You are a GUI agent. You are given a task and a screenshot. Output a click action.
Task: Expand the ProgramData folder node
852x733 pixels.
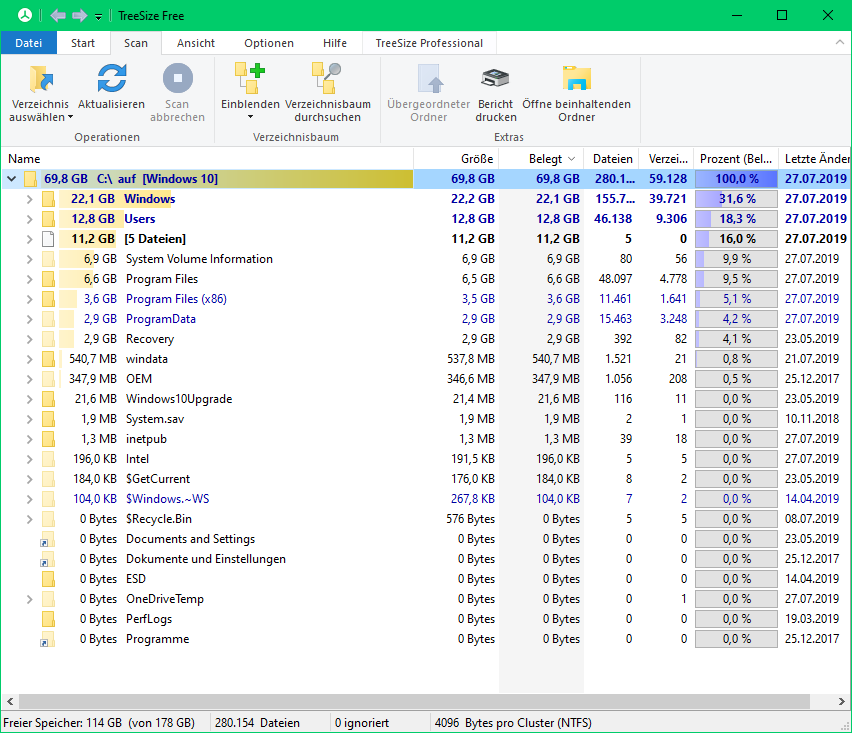tap(29, 319)
